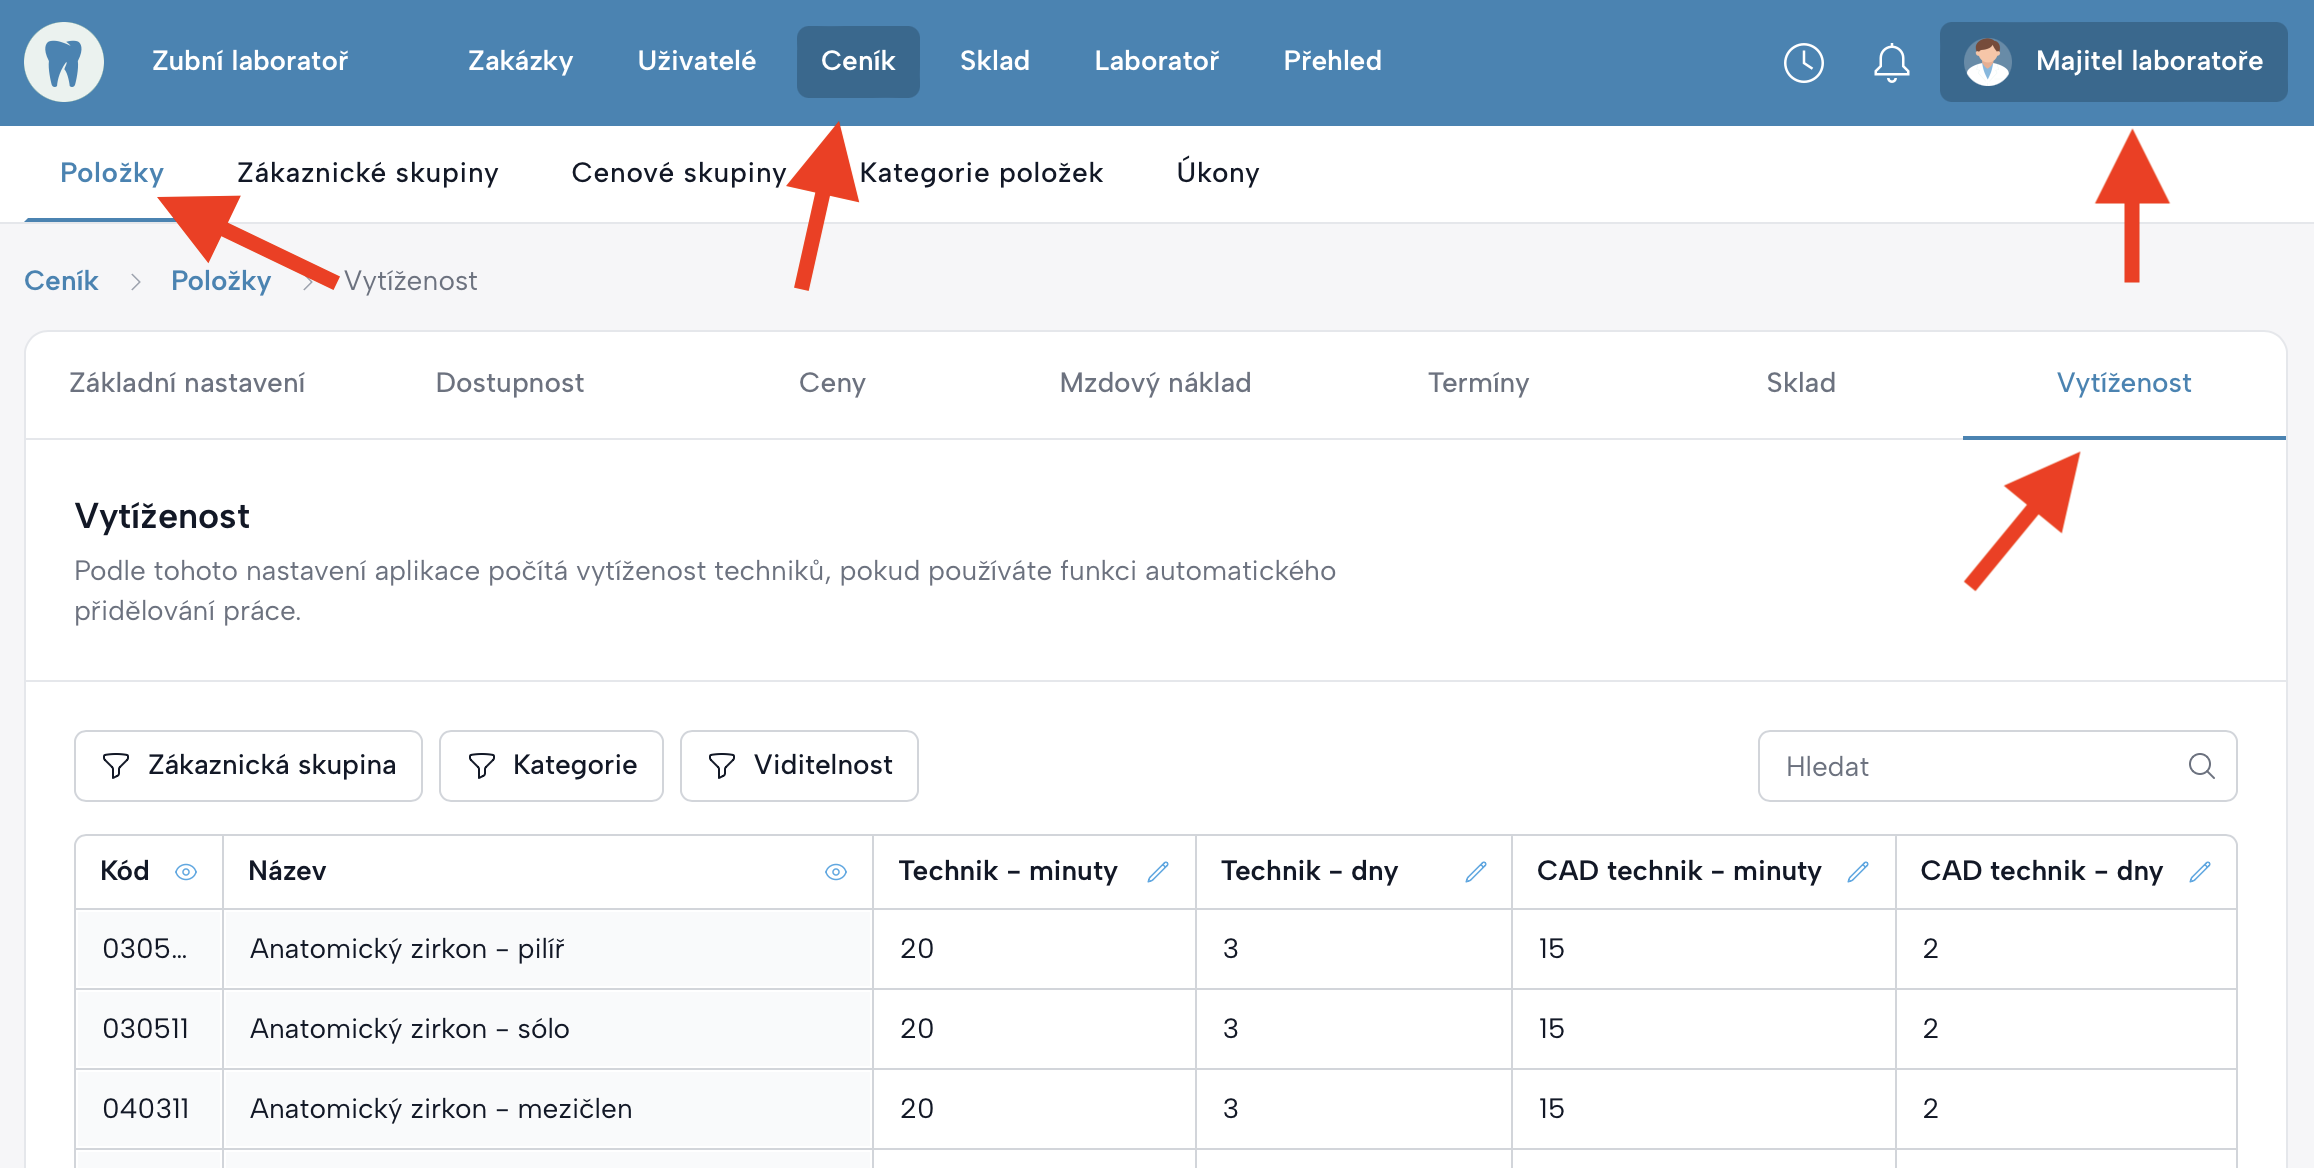Edit the CAD technik – dny column
The image size is (2314, 1168).
click(x=2200, y=872)
